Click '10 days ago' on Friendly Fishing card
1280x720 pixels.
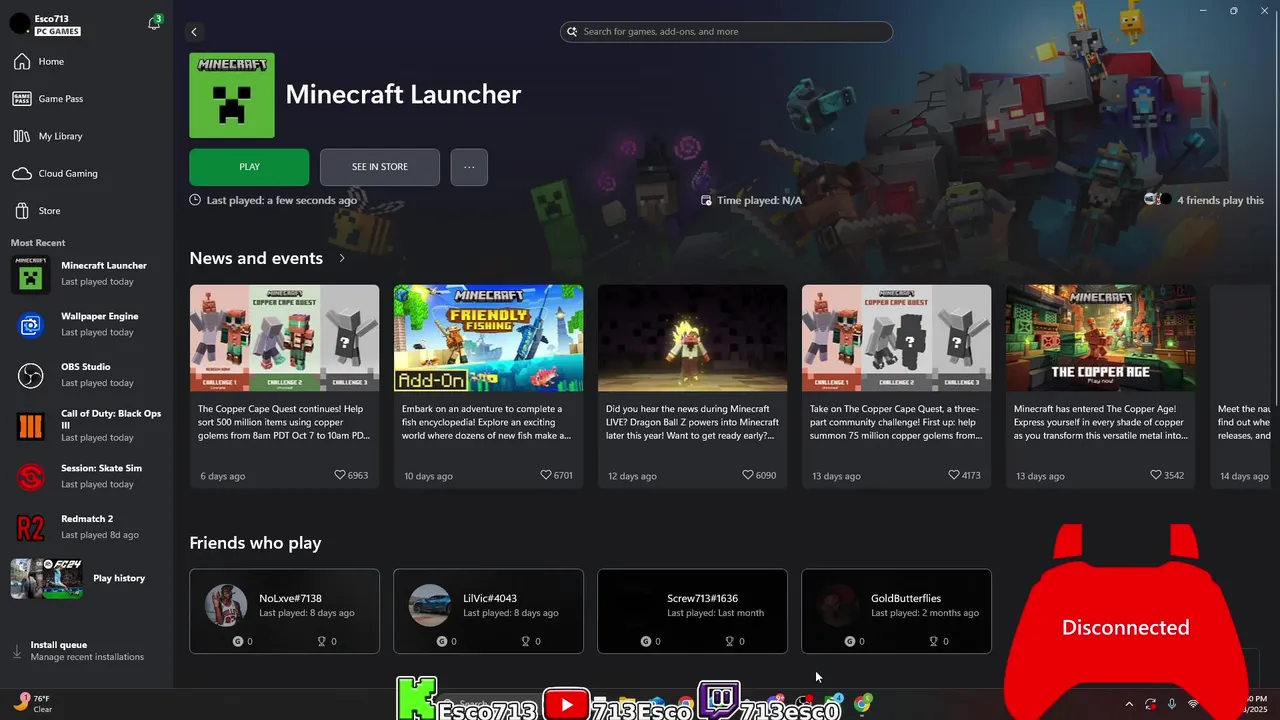[427, 476]
